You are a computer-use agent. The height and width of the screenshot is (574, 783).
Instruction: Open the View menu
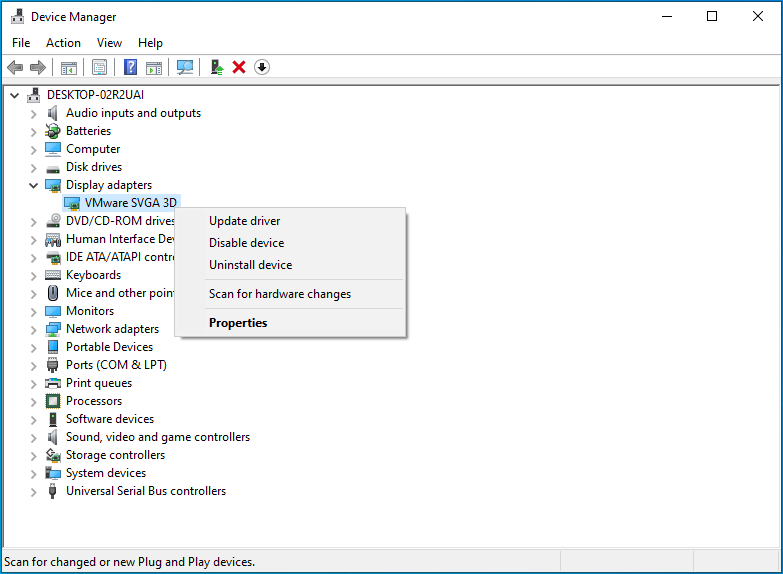(x=109, y=43)
